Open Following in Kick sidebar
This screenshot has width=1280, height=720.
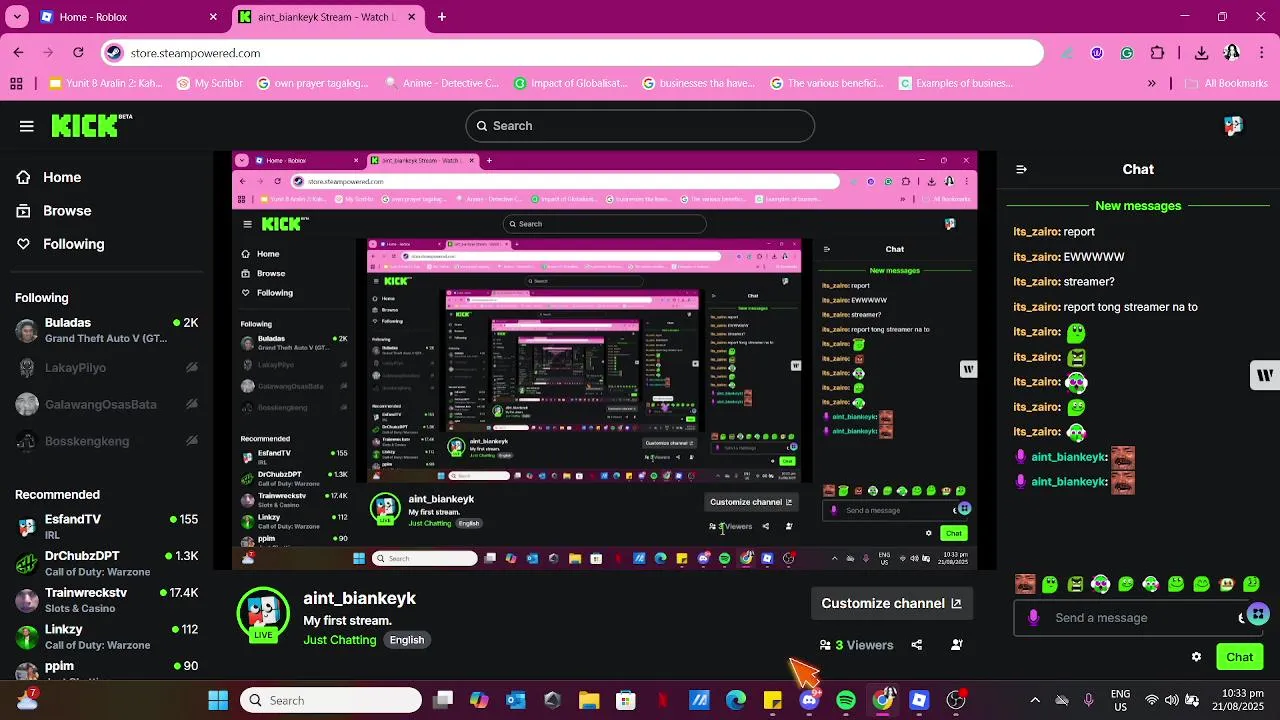[x=60, y=244]
